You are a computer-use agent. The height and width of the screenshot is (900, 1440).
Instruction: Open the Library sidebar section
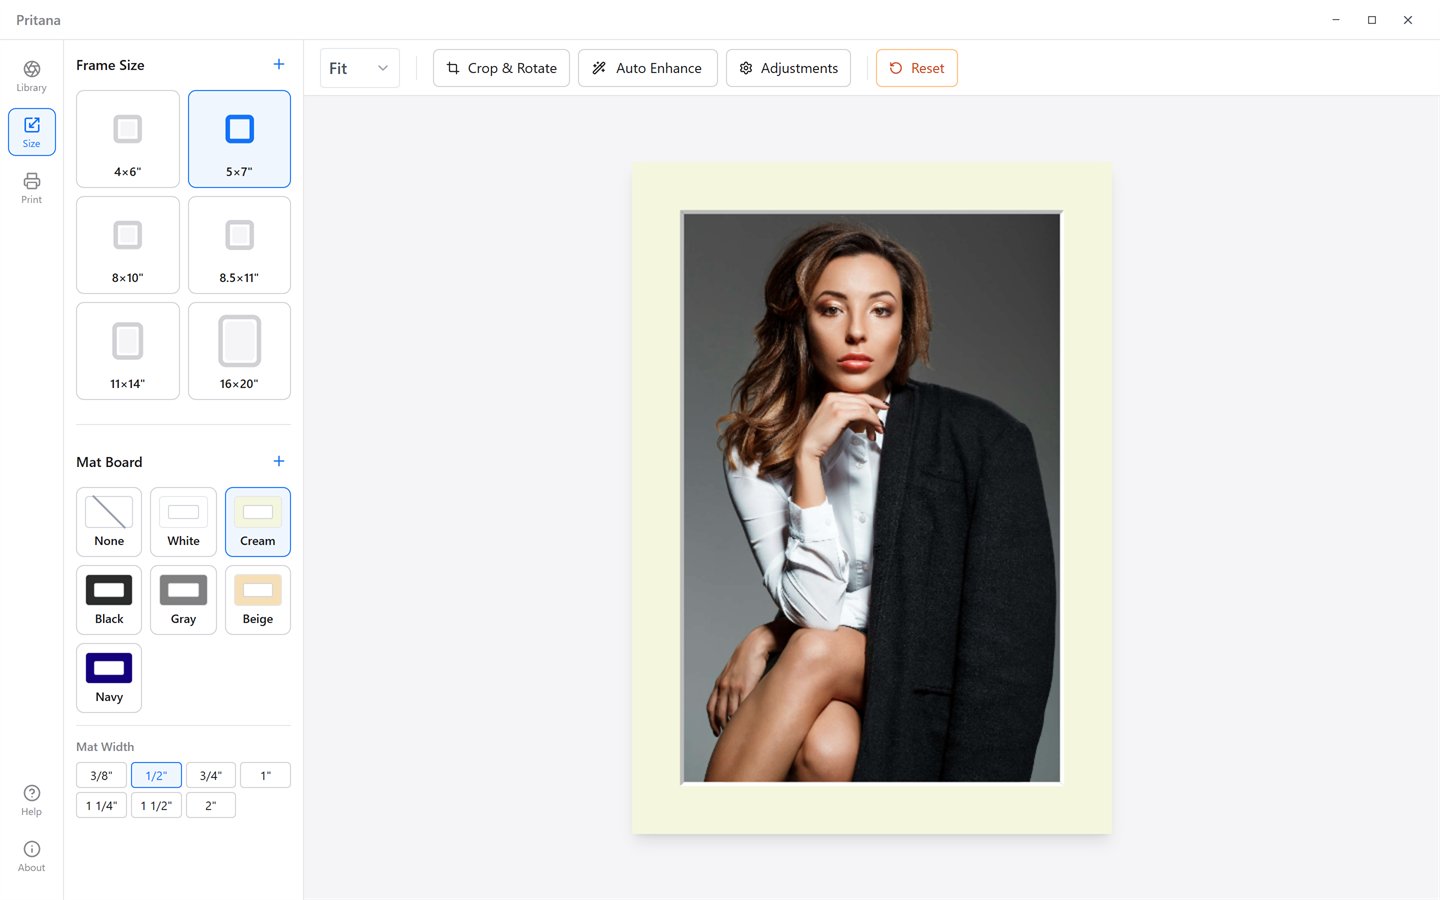pos(32,76)
